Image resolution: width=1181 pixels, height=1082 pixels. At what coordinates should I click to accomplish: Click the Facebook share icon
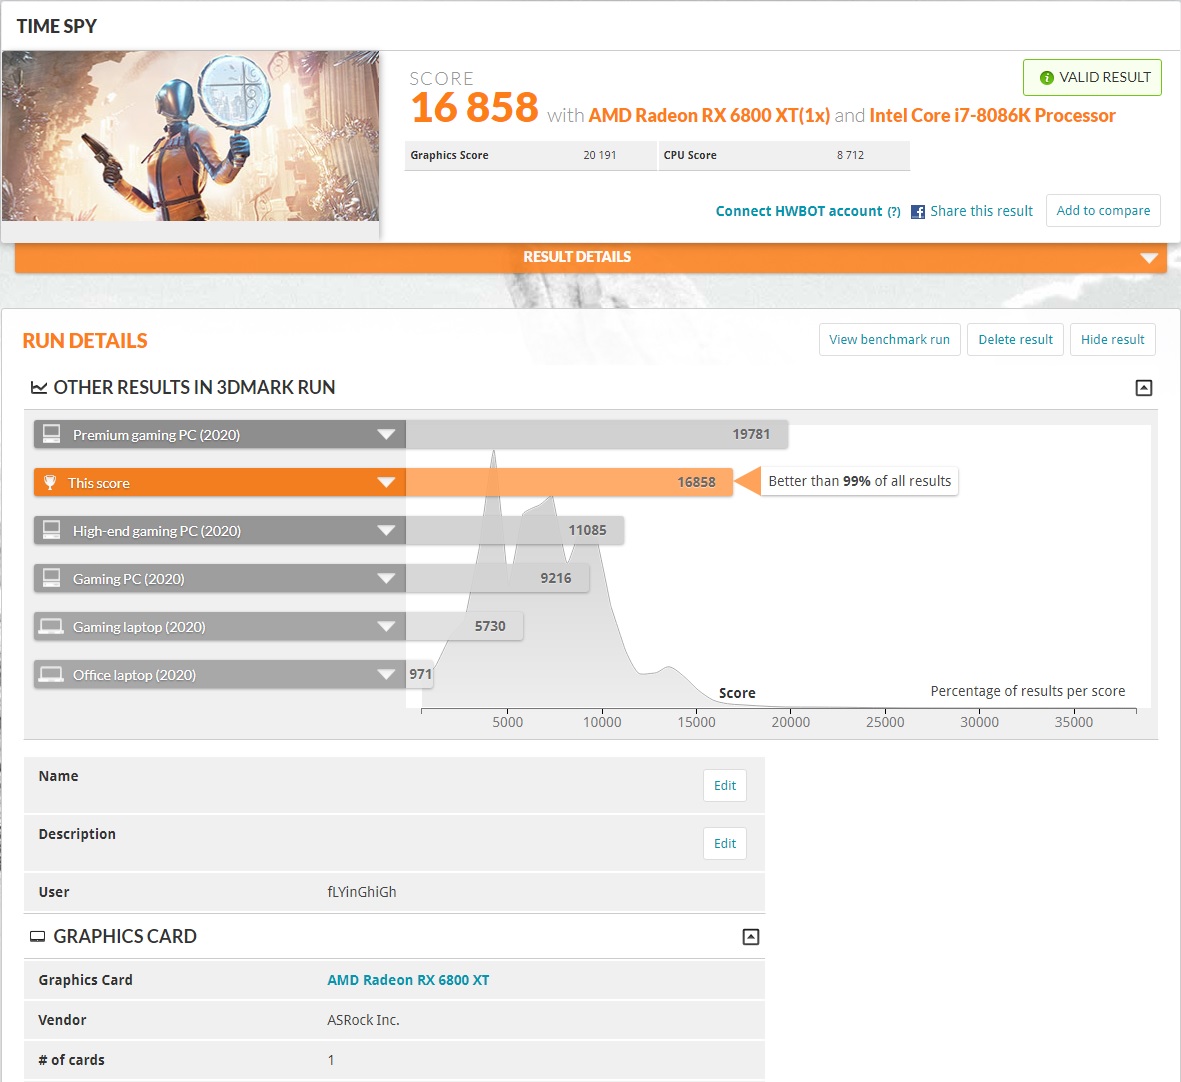[917, 212]
